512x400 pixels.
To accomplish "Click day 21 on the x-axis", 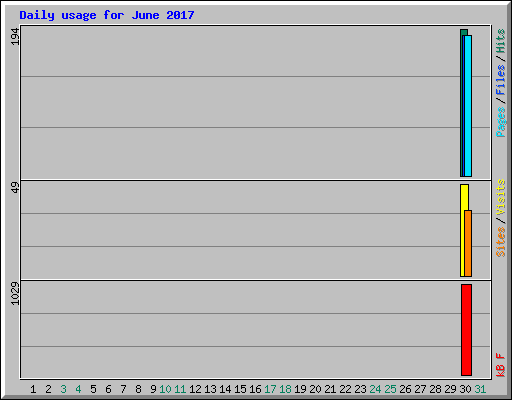I will (x=330, y=389).
